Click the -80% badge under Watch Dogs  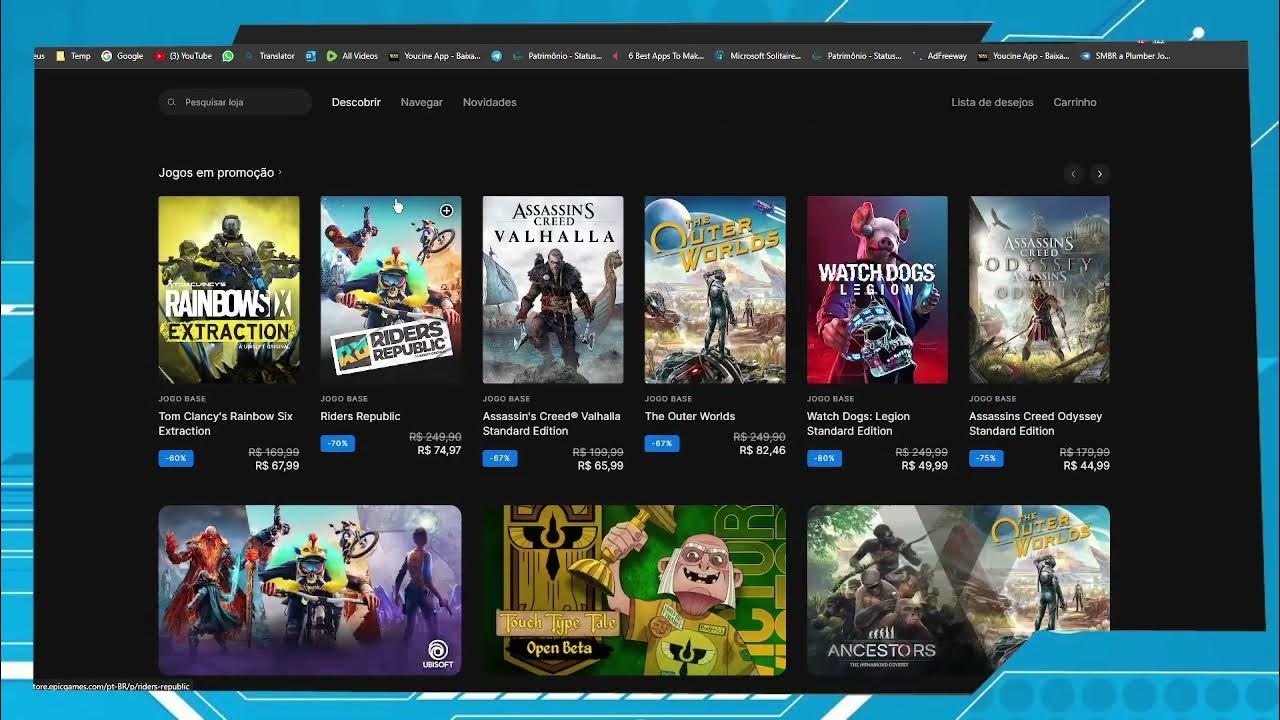824,459
